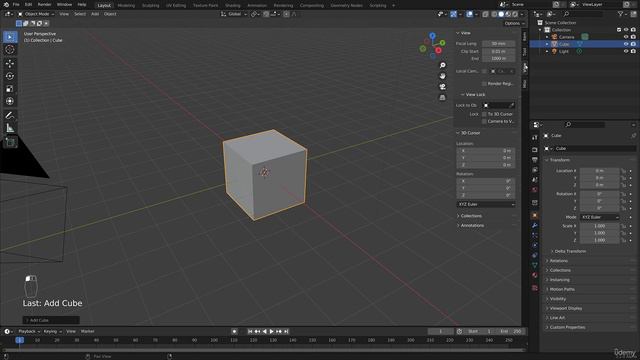The image size is (640, 360).
Task: Hide Light in viewport via eye icon
Action: click(x=626, y=51)
